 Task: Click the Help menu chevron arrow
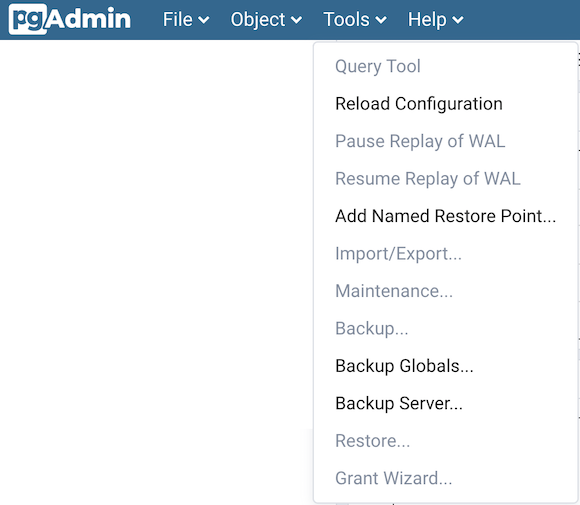click(x=458, y=20)
